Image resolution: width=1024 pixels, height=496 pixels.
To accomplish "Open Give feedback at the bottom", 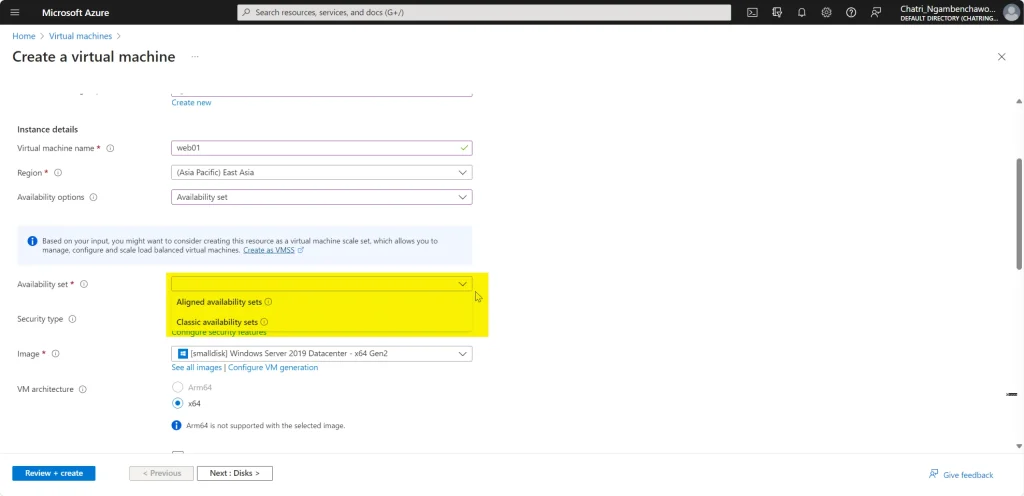I will [x=961, y=474].
